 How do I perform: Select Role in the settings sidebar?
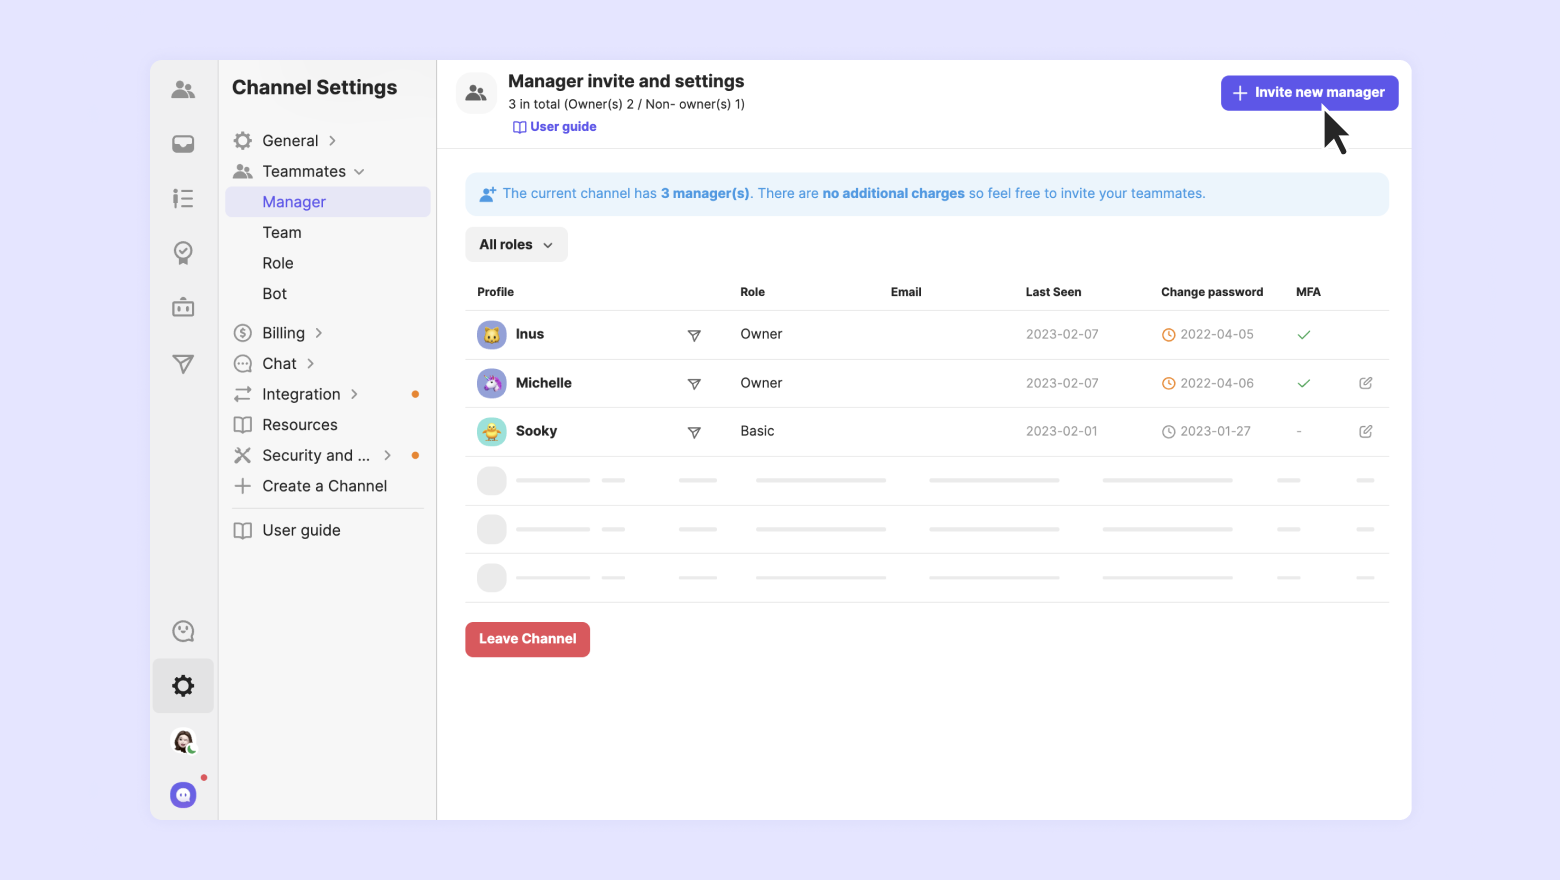pos(278,263)
